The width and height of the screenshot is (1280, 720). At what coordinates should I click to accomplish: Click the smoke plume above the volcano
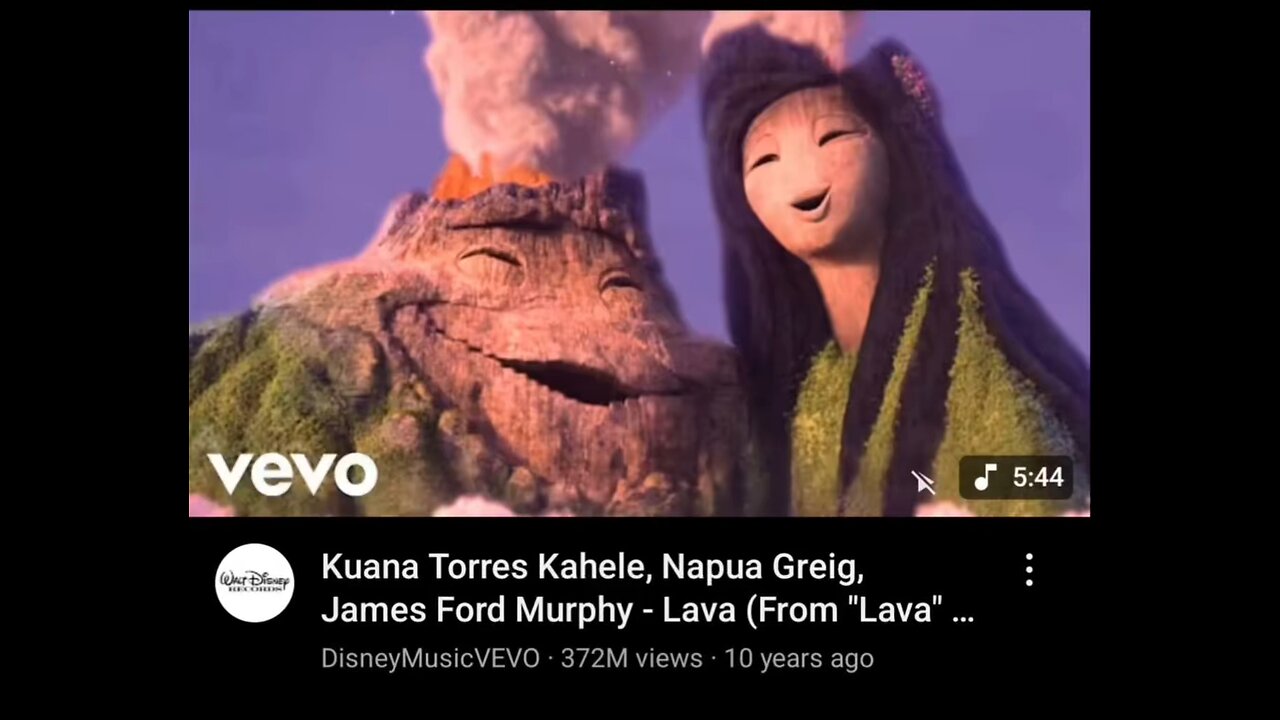tap(555, 85)
